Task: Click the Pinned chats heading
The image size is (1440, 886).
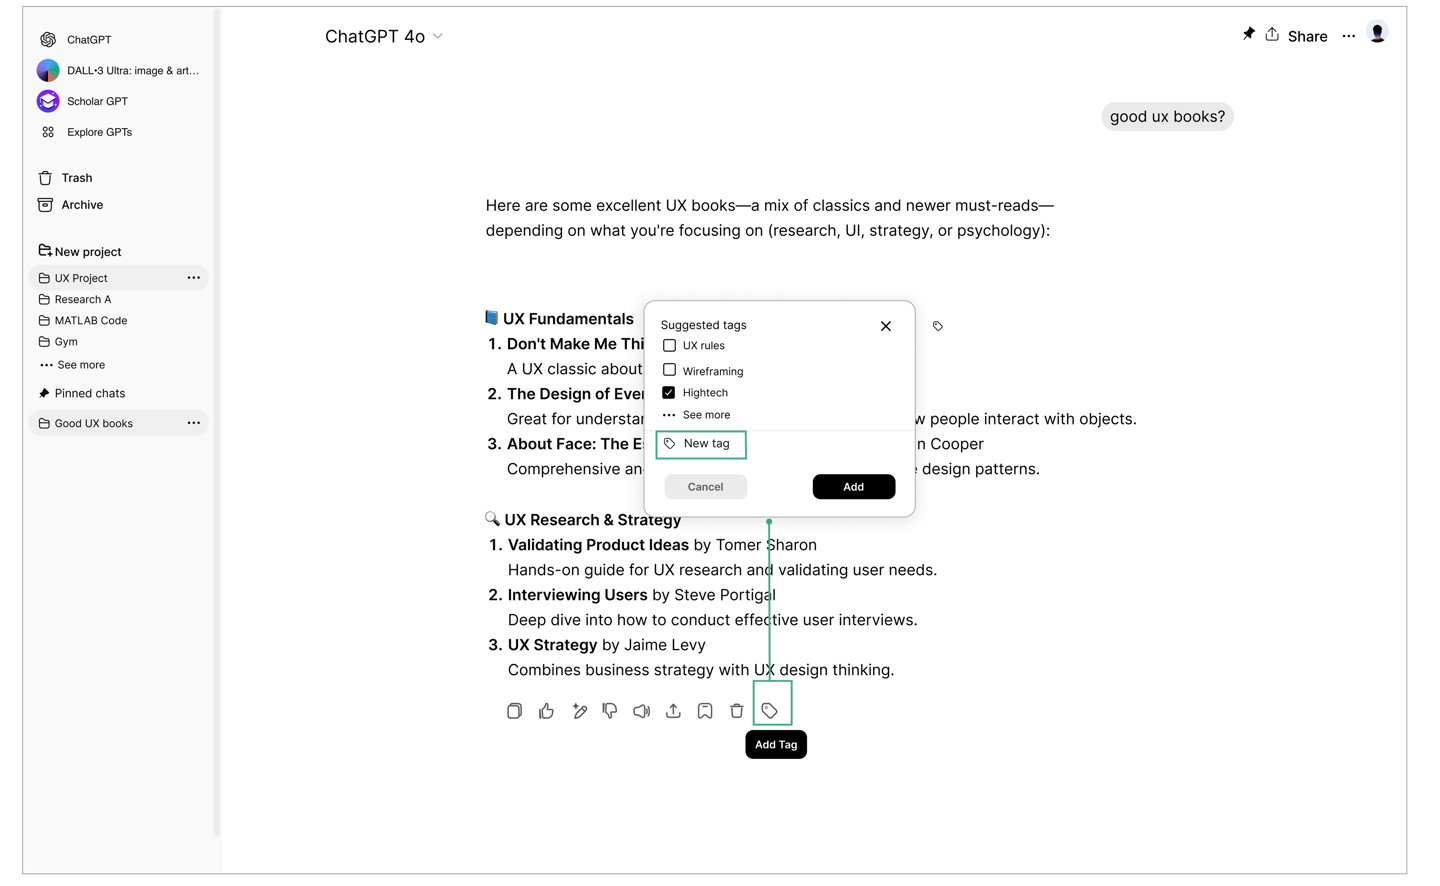Action: 82,394
